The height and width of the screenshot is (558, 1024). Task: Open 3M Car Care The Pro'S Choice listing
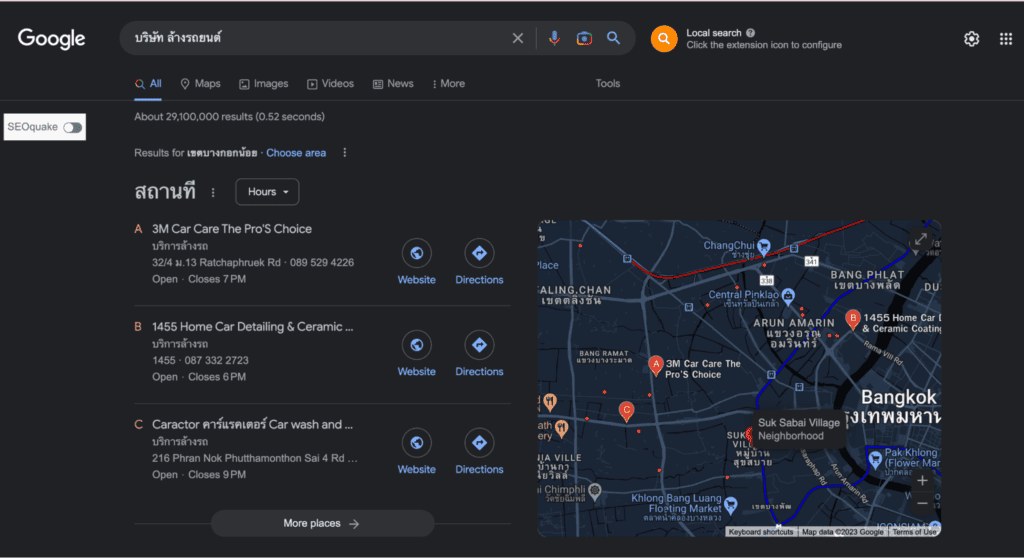(232, 229)
